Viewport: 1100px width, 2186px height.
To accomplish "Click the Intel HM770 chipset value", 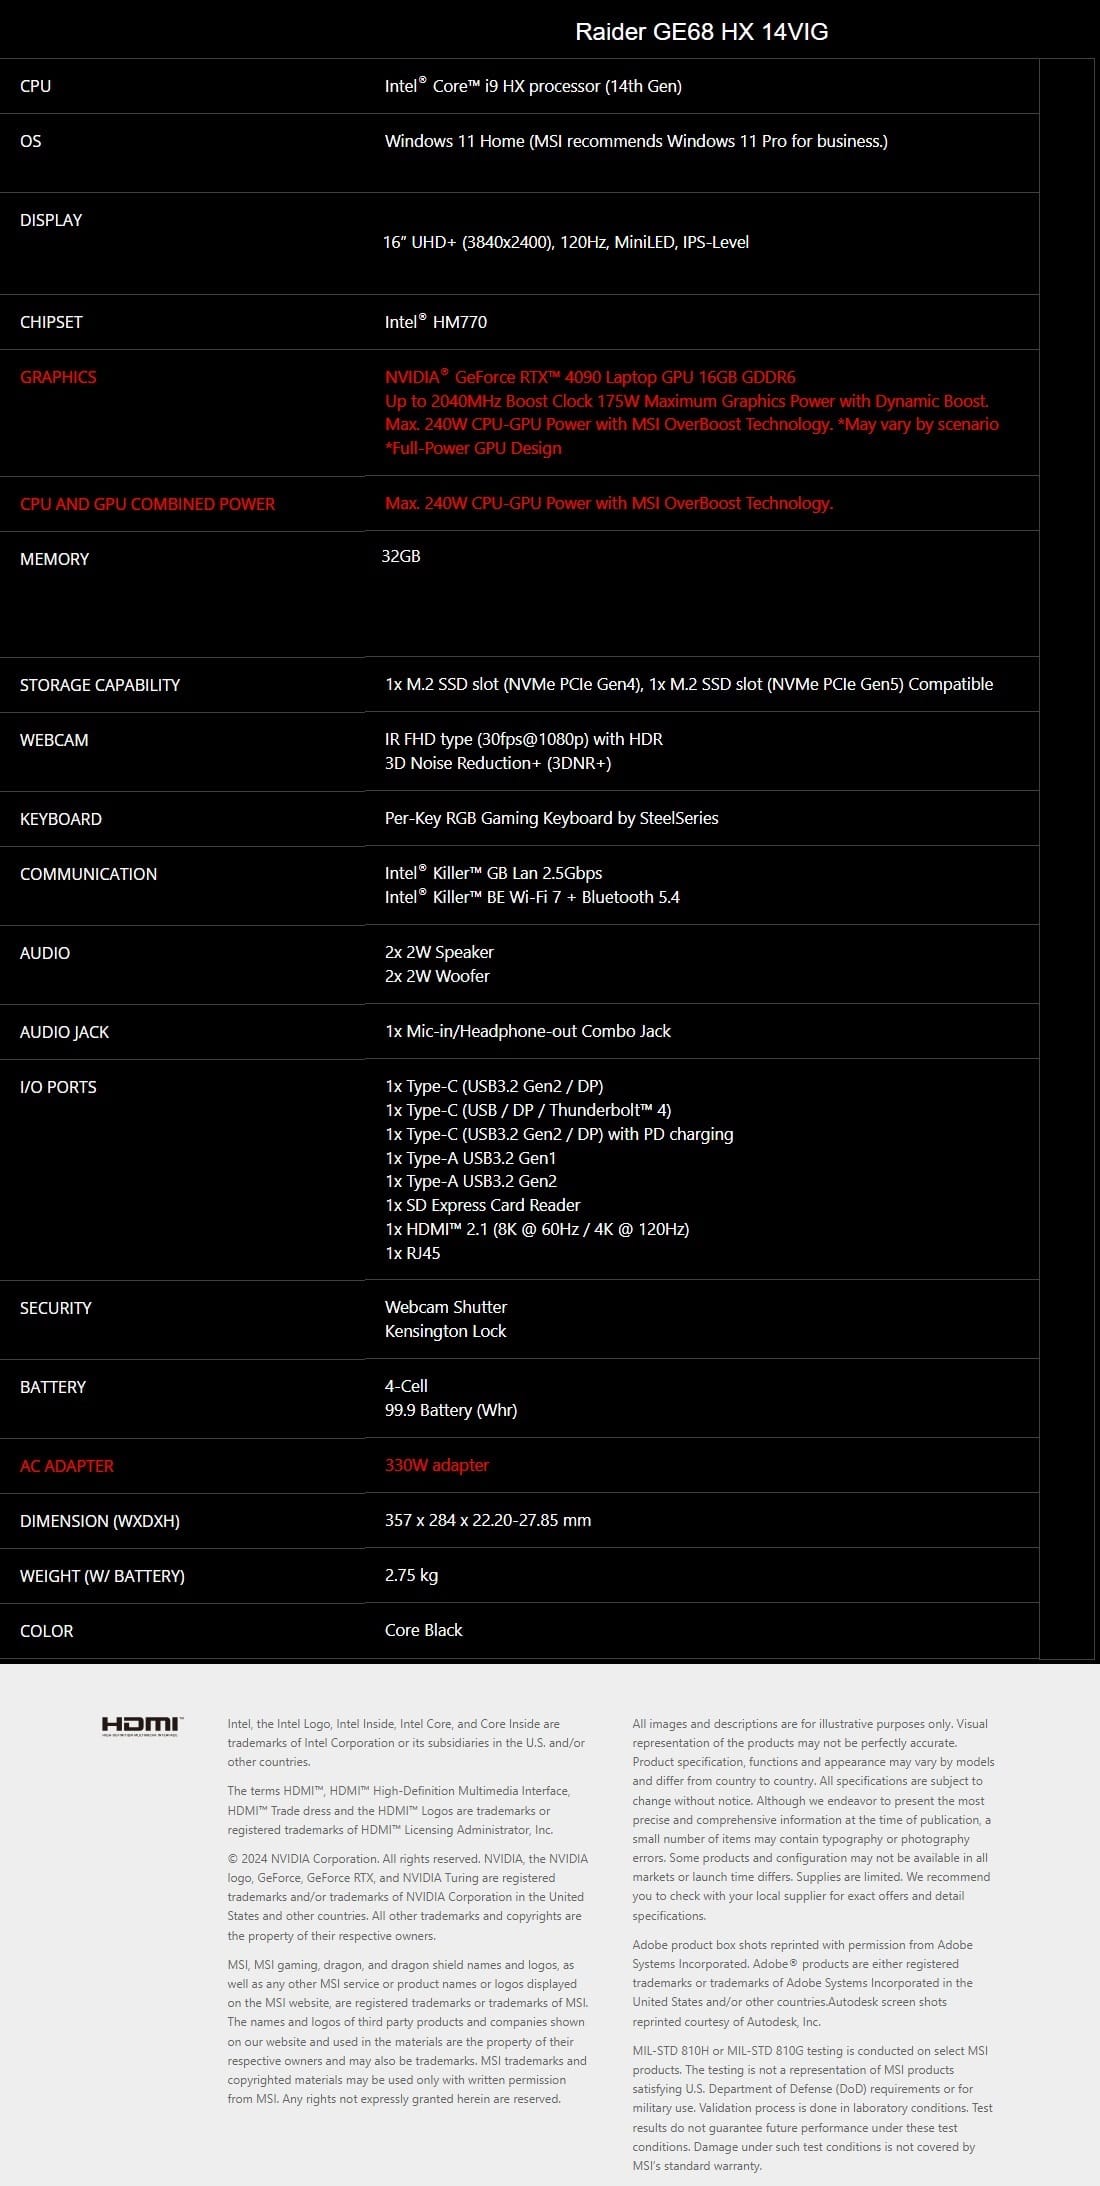I will pyautogui.click(x=436, y=322).
